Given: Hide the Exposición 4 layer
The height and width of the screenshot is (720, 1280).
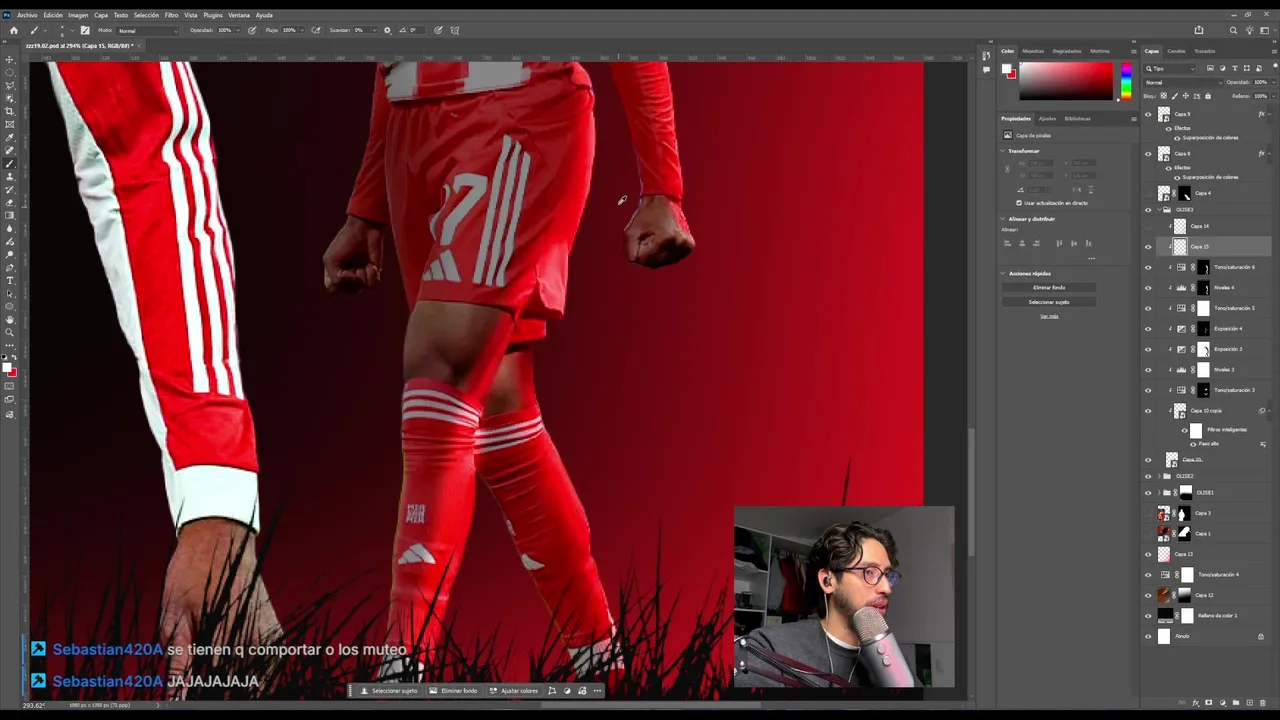Looking at the screenshot, I should pos(1148,329).
